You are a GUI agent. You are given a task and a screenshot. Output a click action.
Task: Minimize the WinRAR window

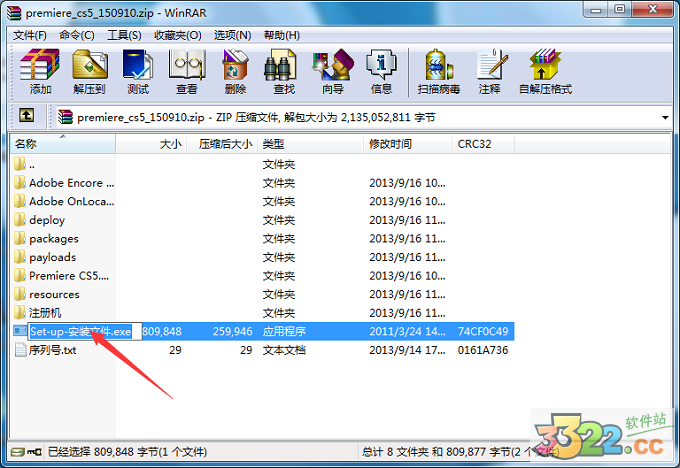[597, 10]
